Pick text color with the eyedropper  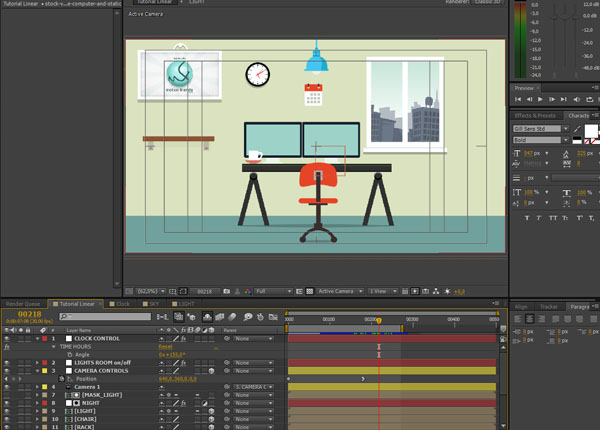pyautogui.click(x=577, y=129)
